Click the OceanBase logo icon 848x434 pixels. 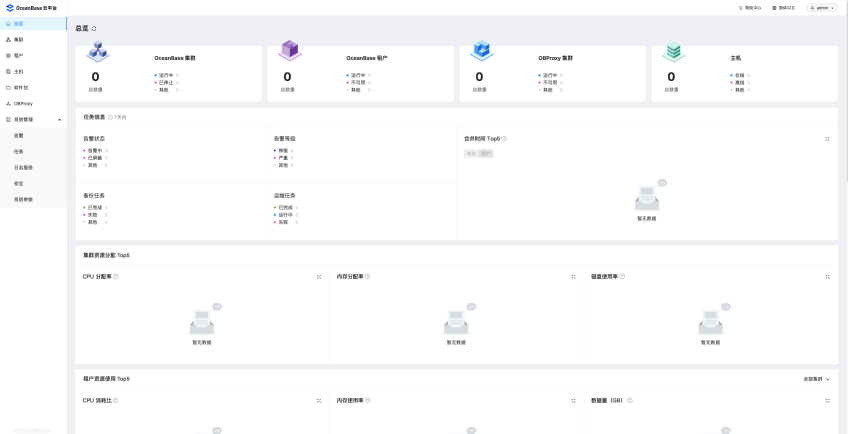(10, 8)
